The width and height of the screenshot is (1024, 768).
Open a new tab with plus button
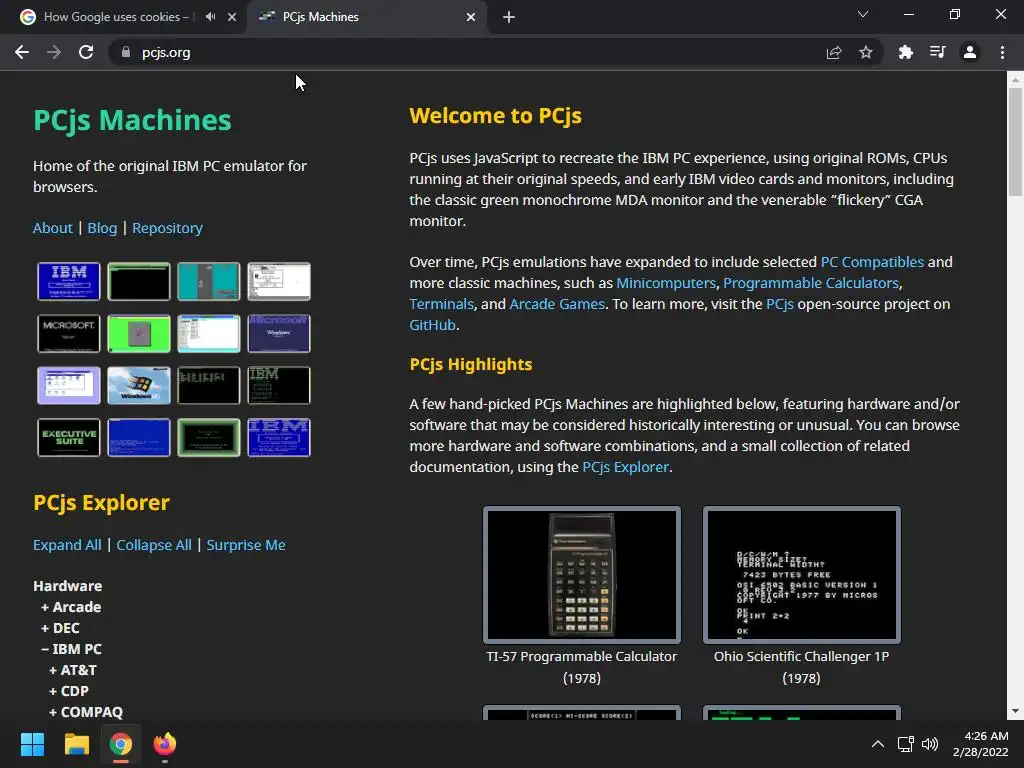coord(509,17)
